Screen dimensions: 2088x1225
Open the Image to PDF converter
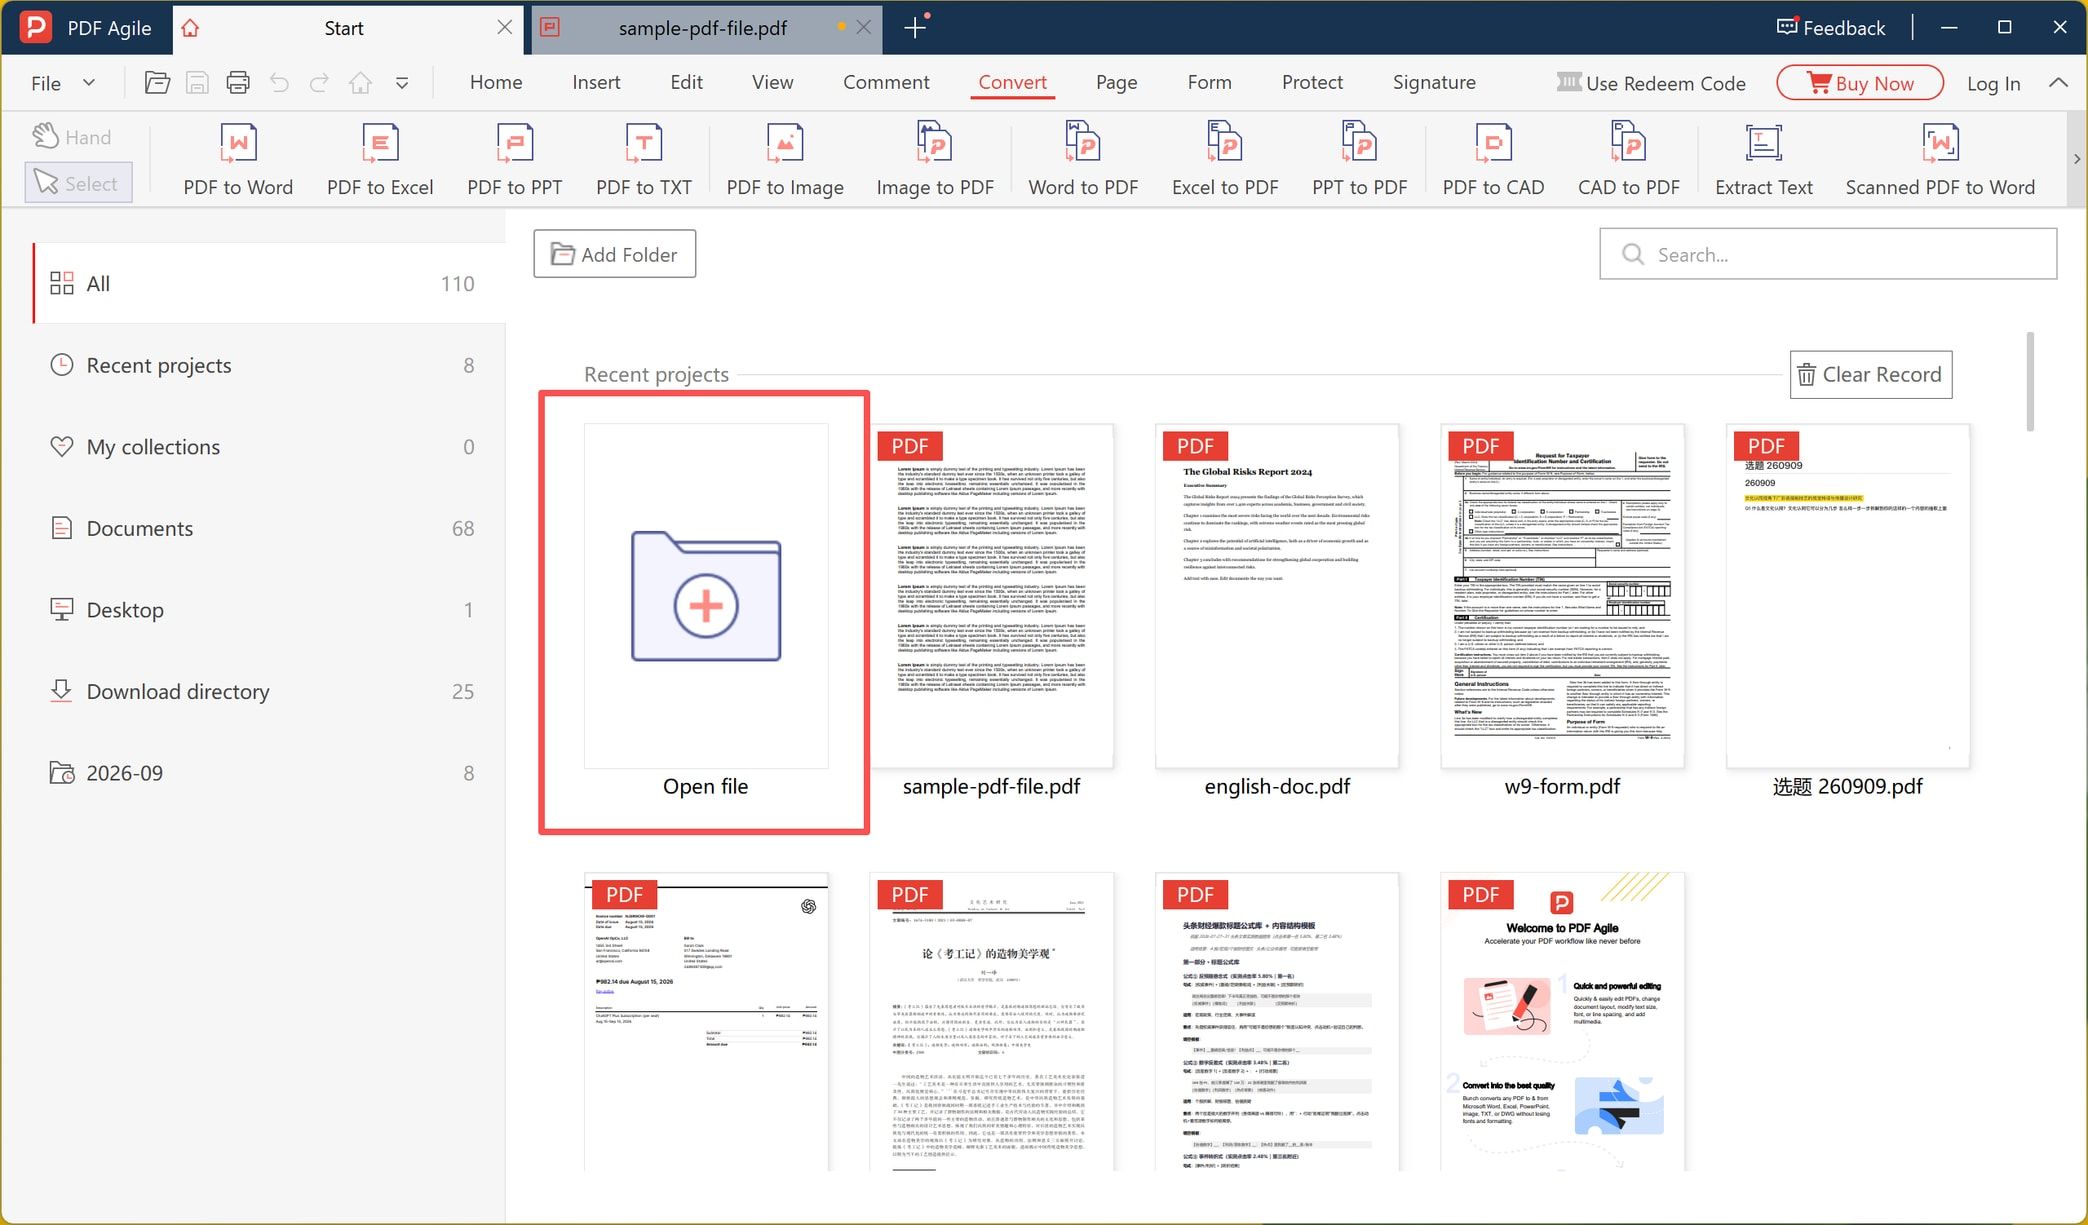[x=935, y=160]
